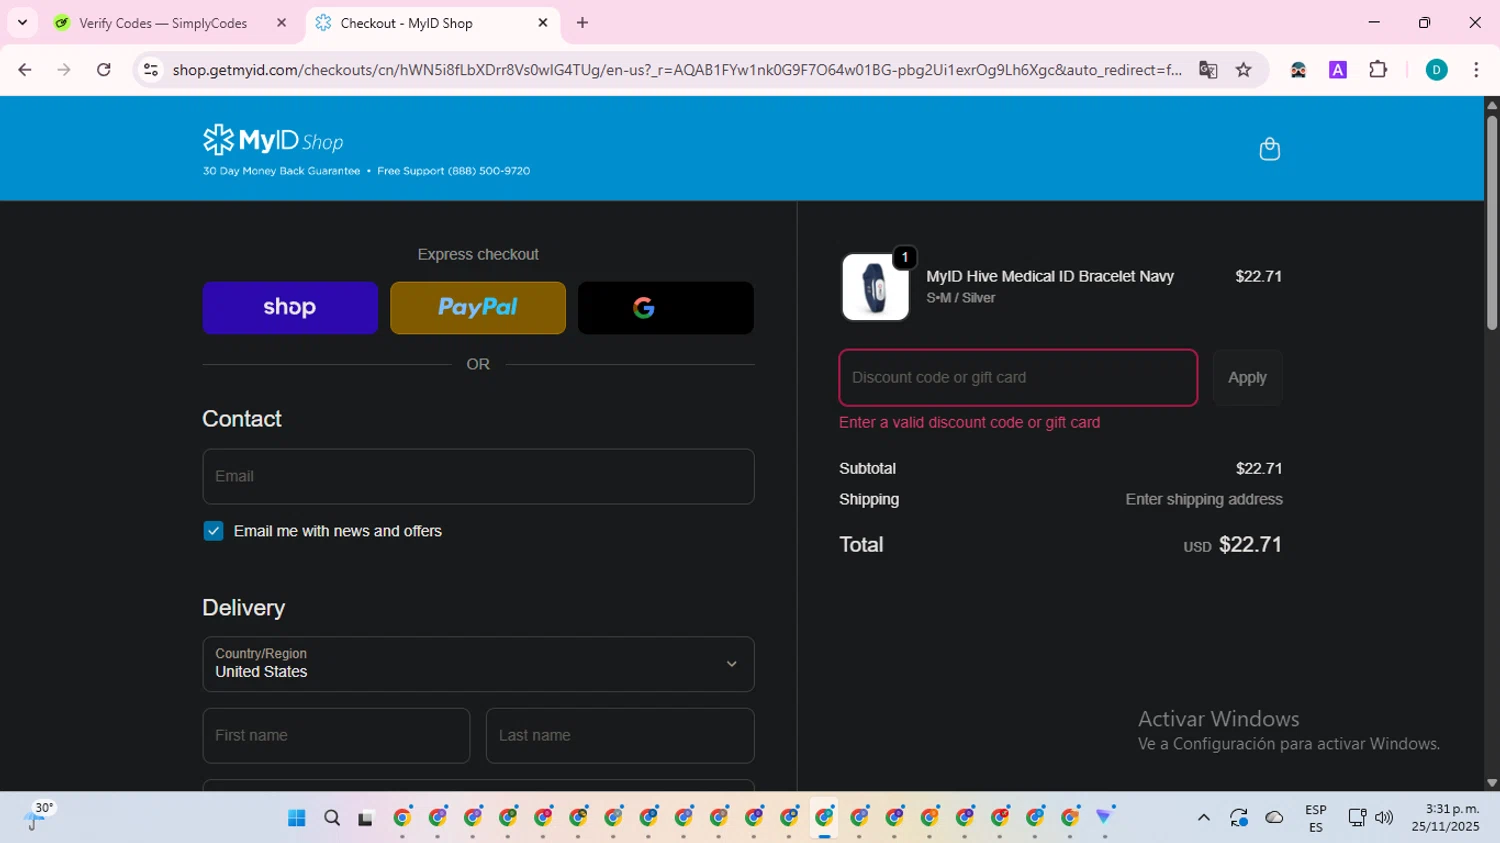Show hidden system tray icons

[x=1204, y=818]
